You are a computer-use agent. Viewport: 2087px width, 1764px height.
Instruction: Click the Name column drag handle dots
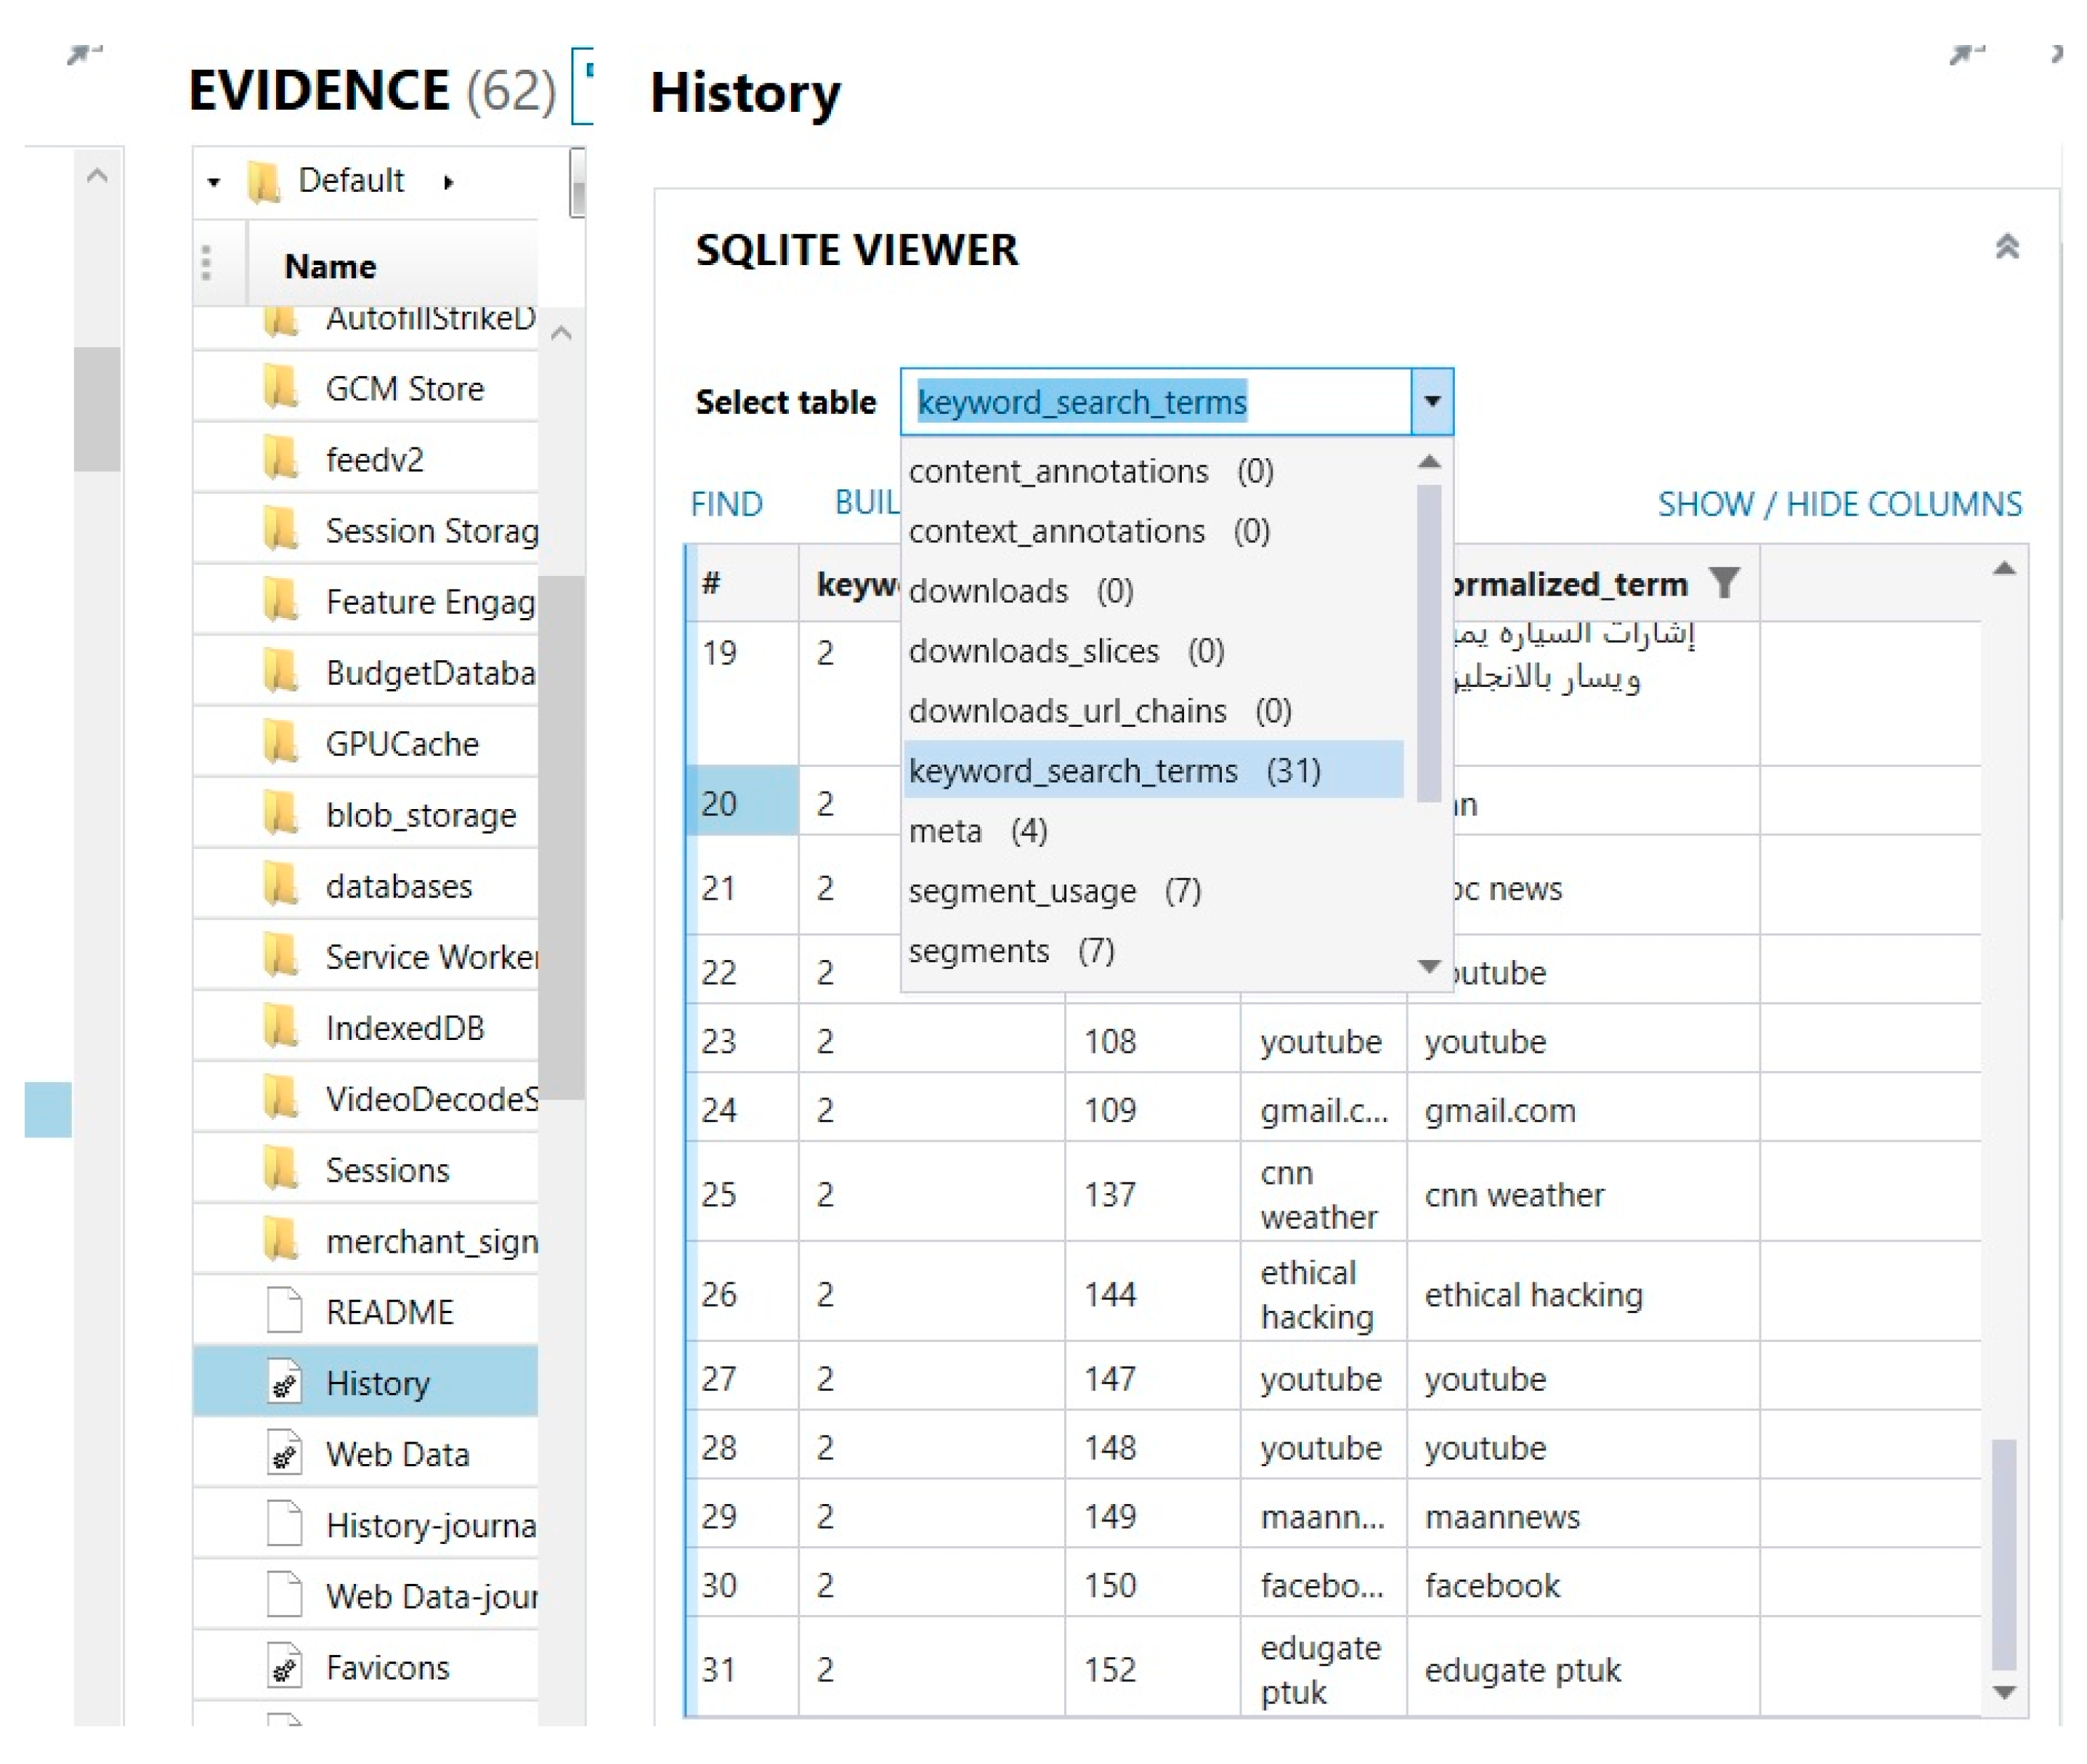point(206,264)
